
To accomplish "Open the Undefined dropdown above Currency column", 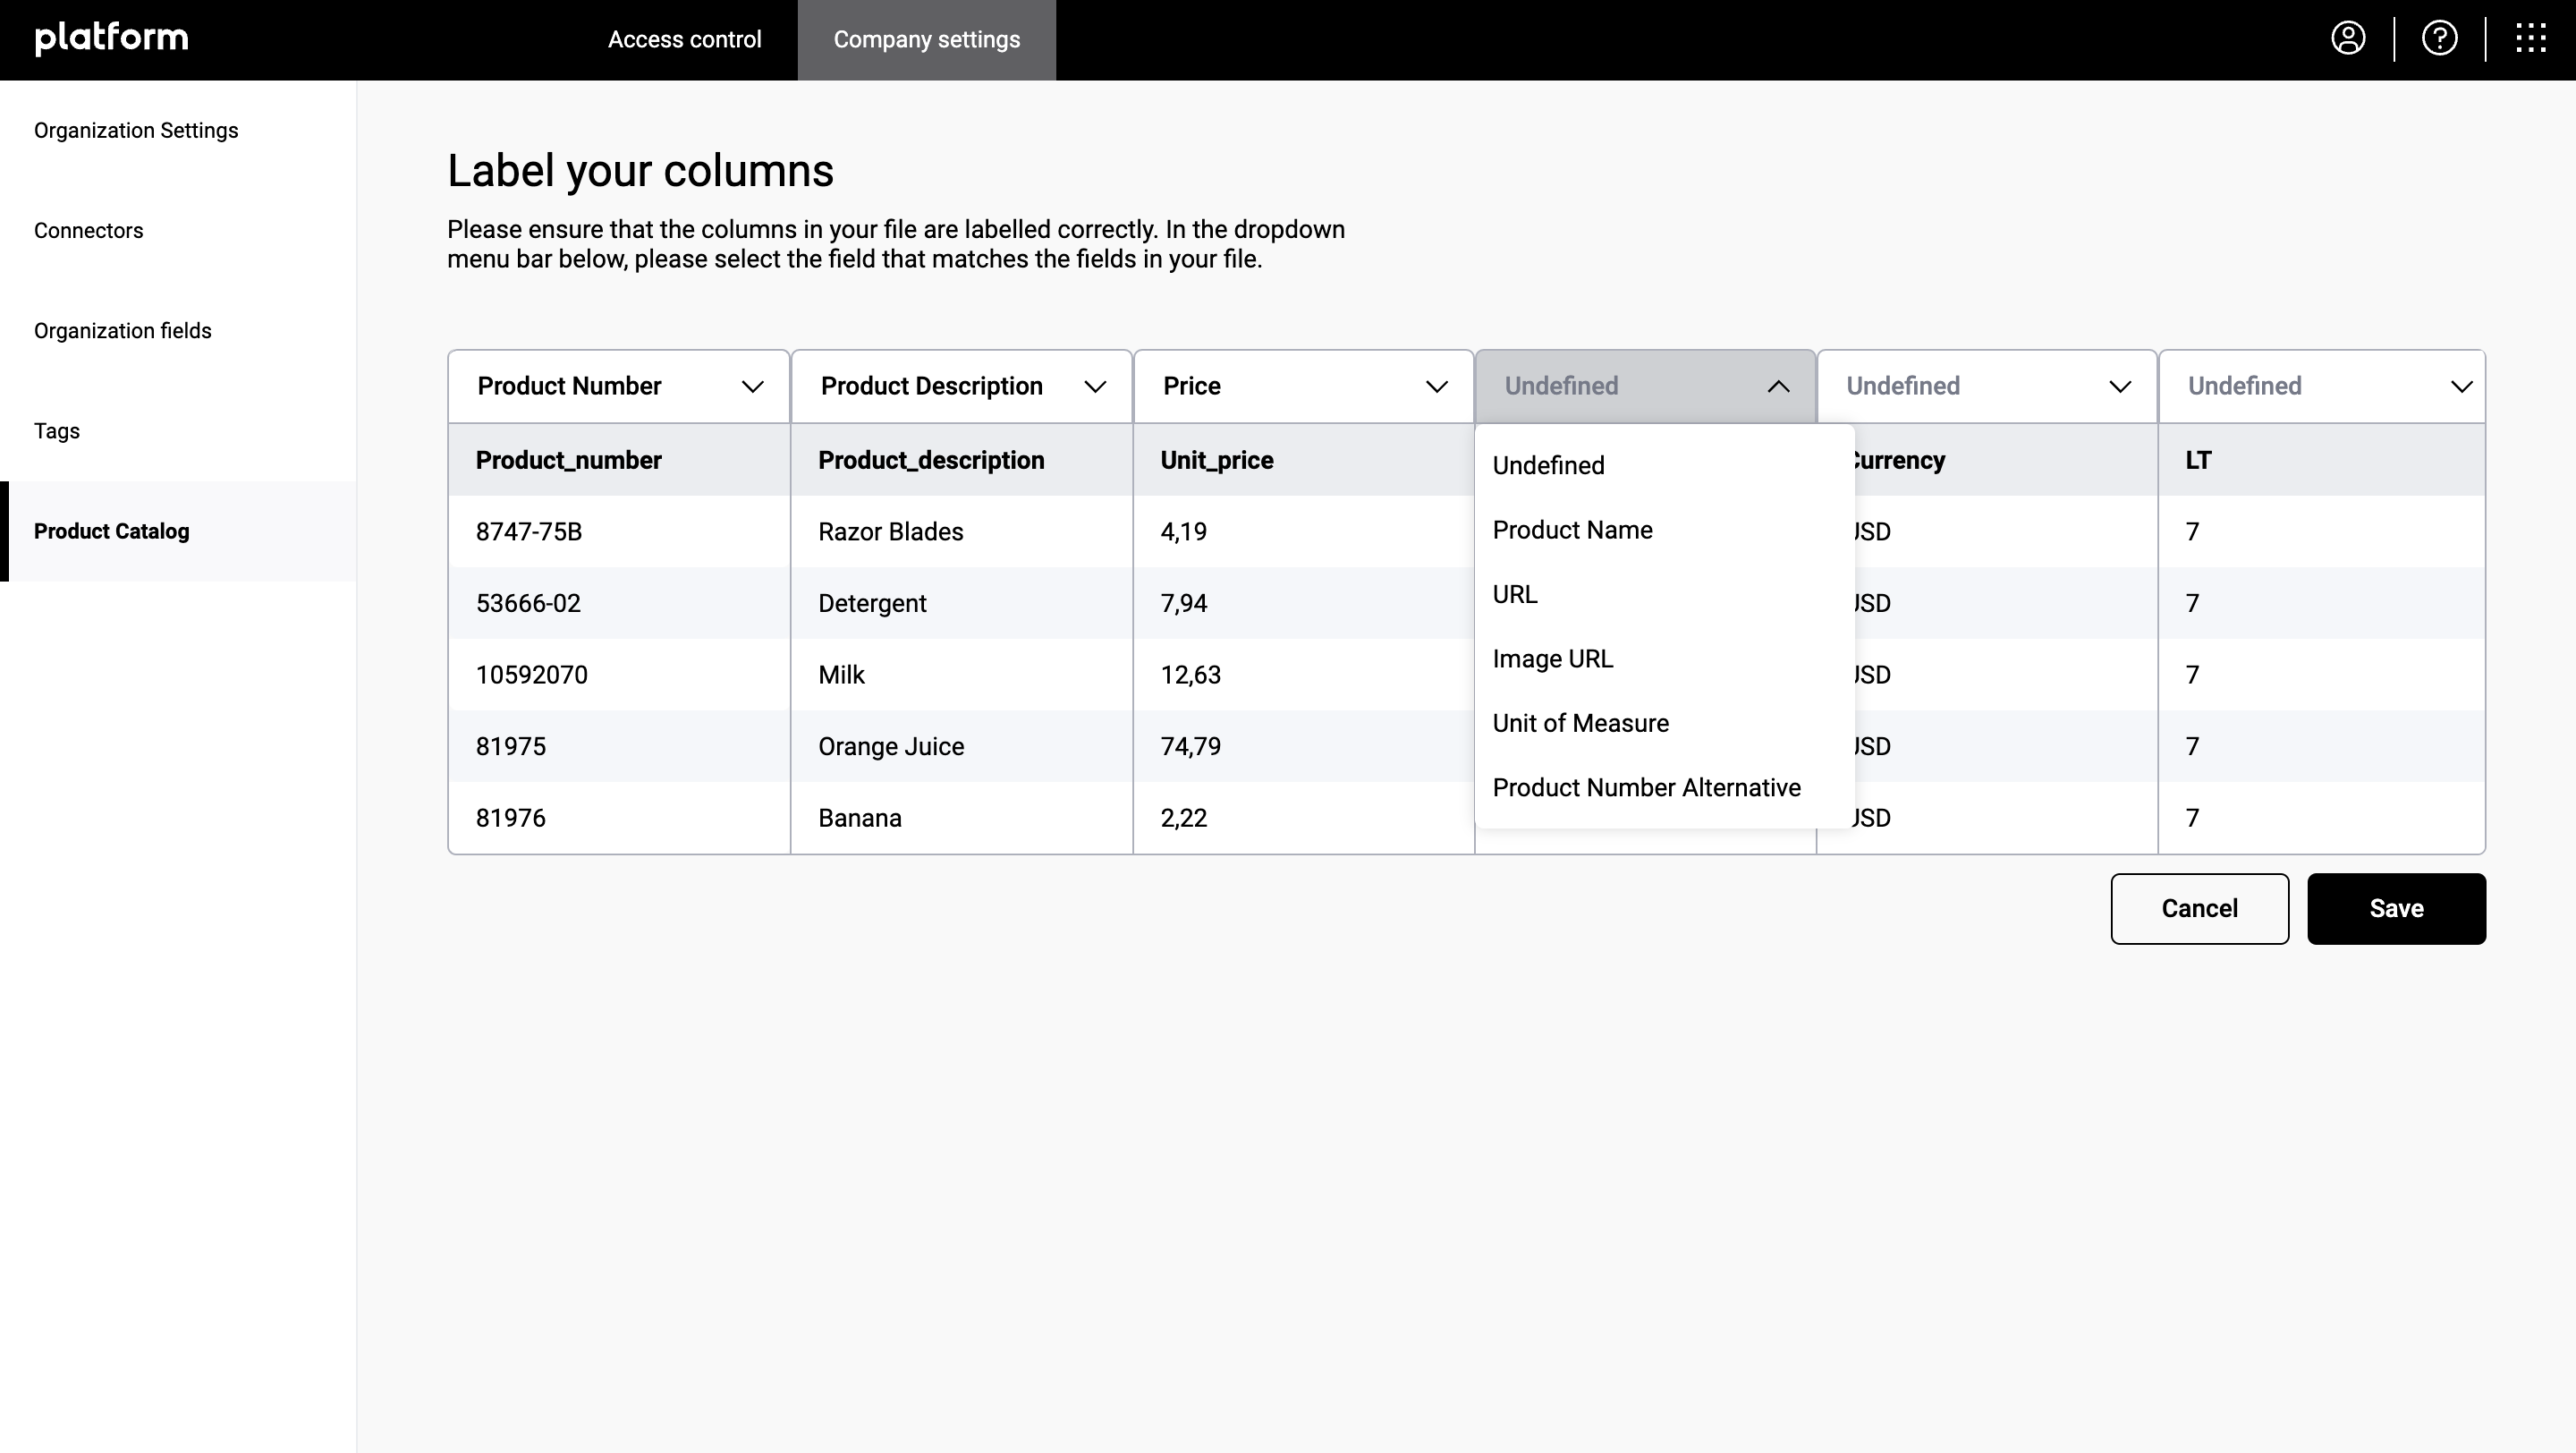I will [1987, 386].
